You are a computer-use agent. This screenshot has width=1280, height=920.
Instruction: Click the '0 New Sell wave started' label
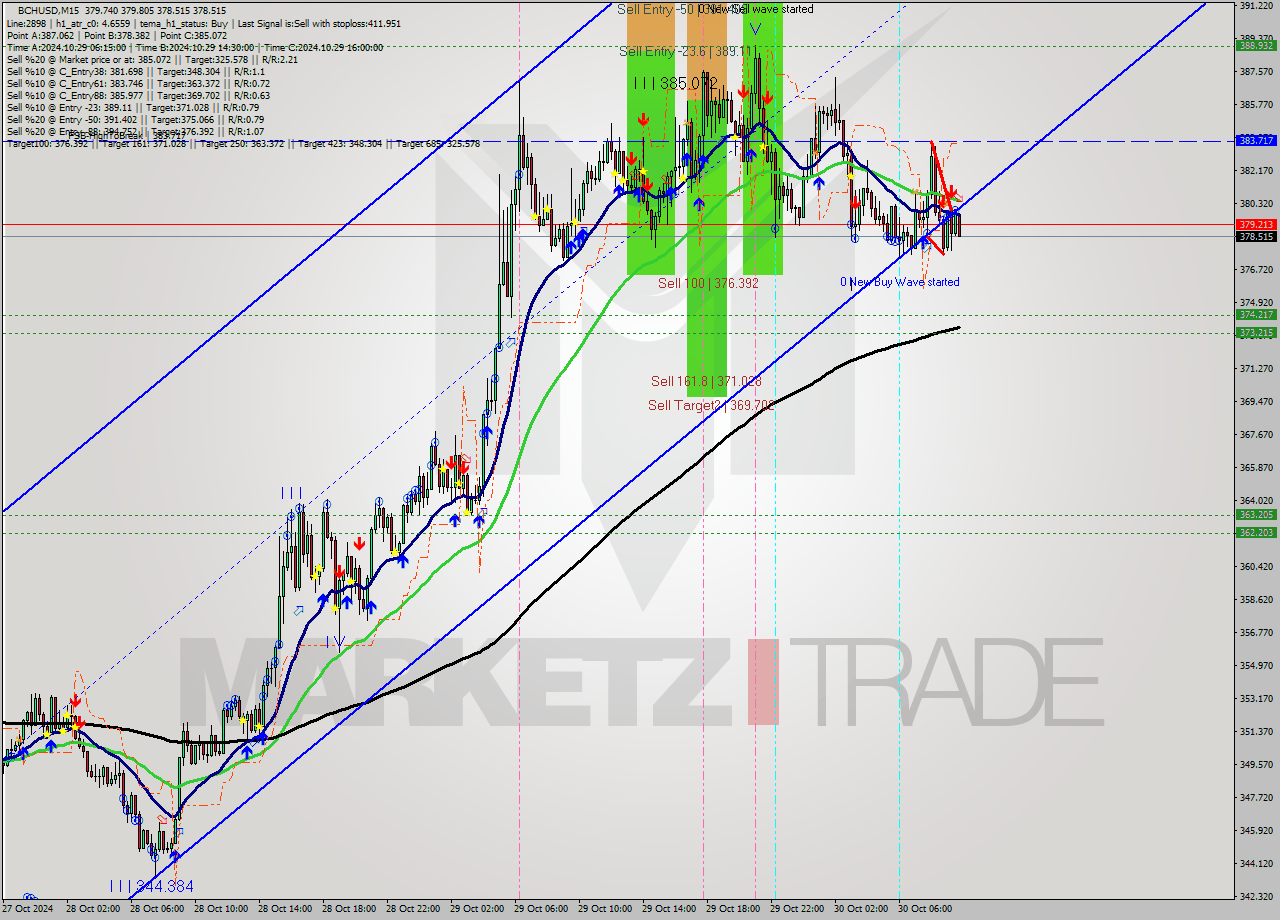[x=755, y=9]
